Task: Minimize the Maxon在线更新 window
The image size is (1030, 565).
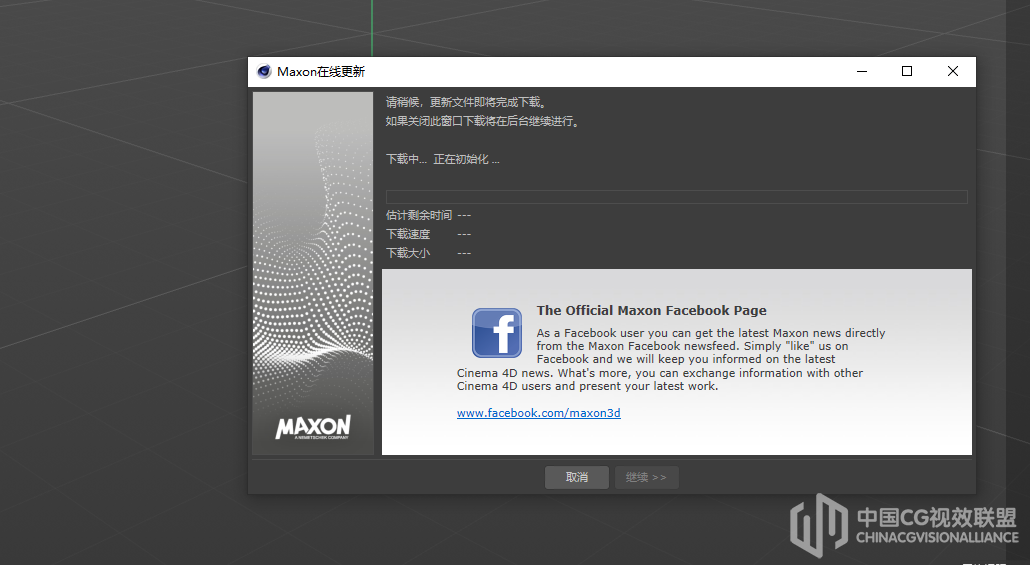Action: tap(862, 71)
